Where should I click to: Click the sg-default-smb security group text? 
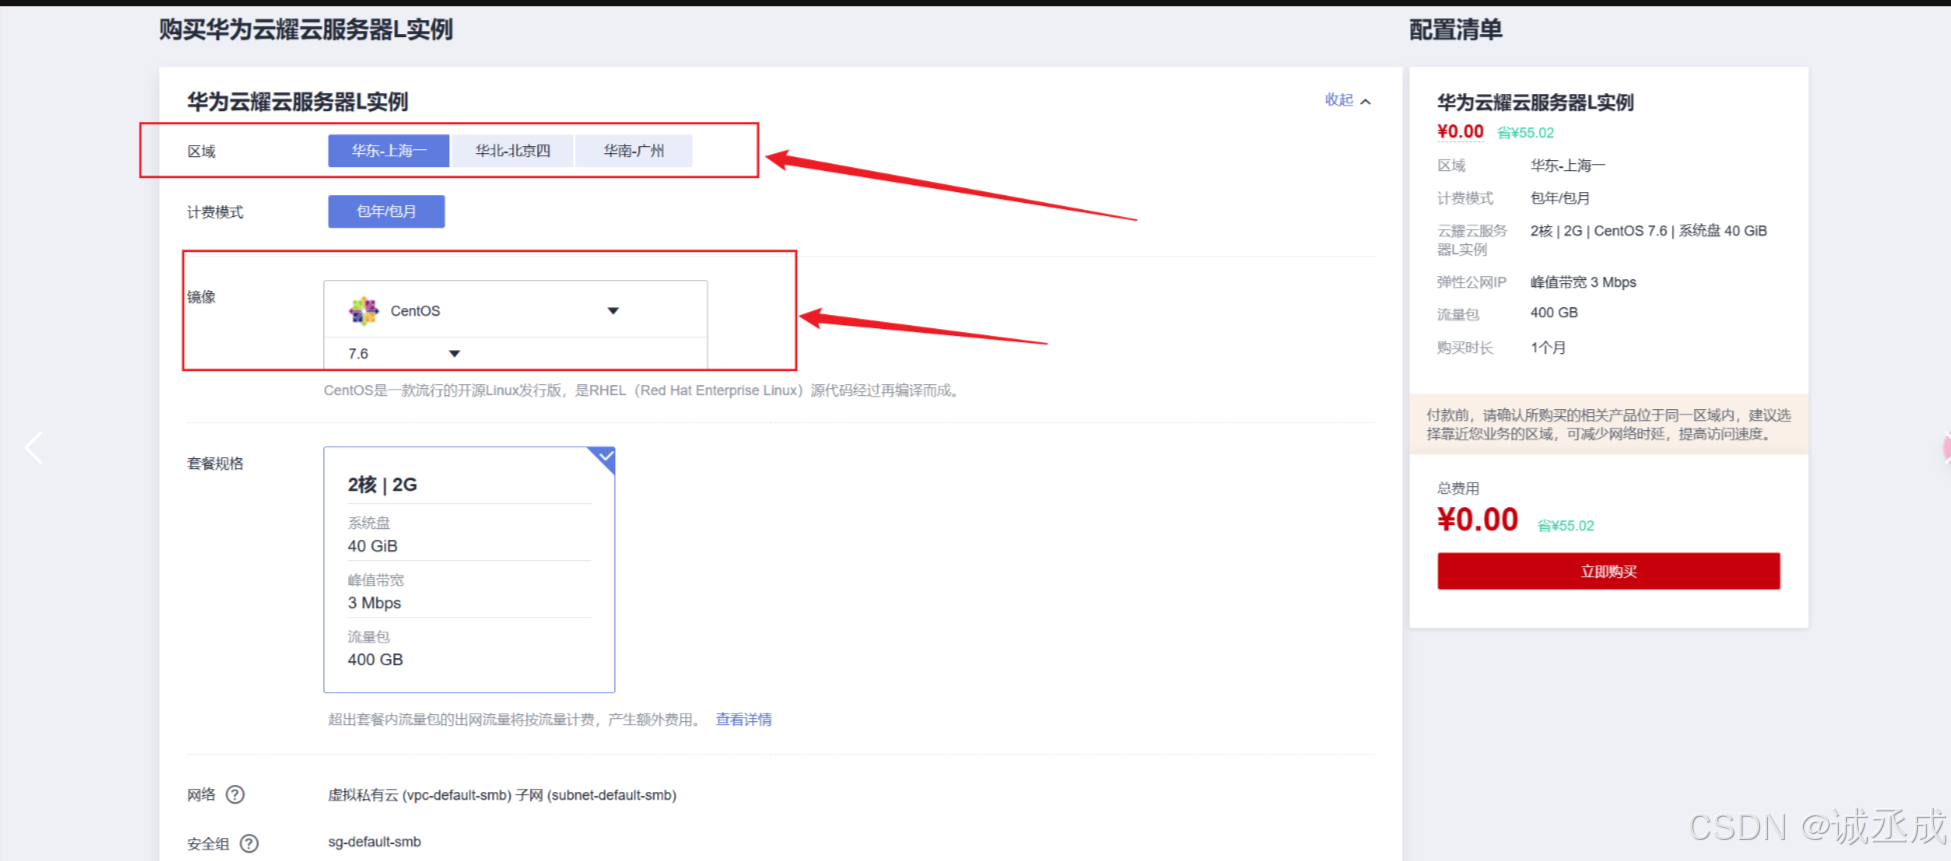pyautogui.click(x=375, y=842)
